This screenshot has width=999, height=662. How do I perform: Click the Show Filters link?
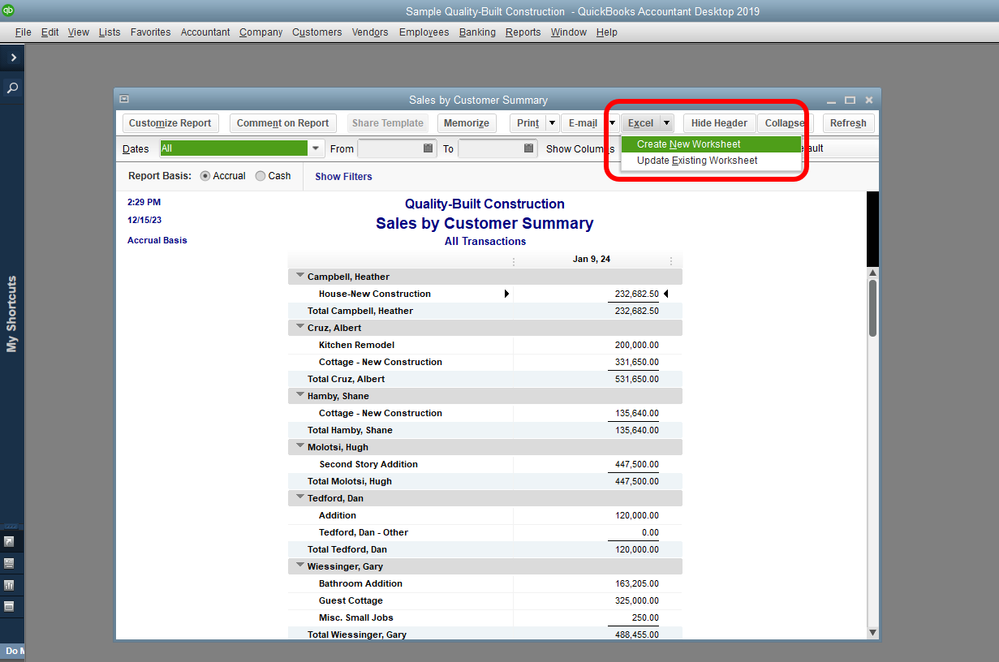click(x=343, y=176)
